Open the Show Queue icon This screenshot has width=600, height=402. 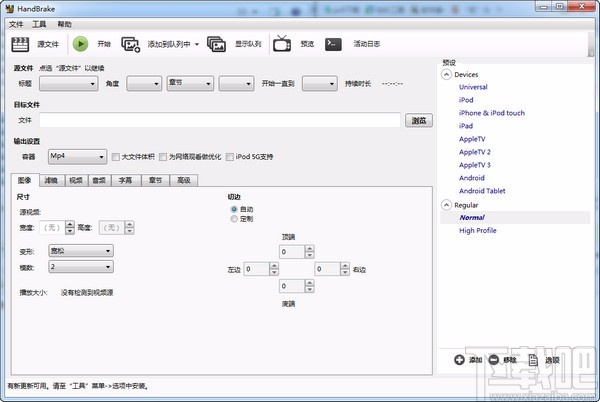[x=216, y=44]
